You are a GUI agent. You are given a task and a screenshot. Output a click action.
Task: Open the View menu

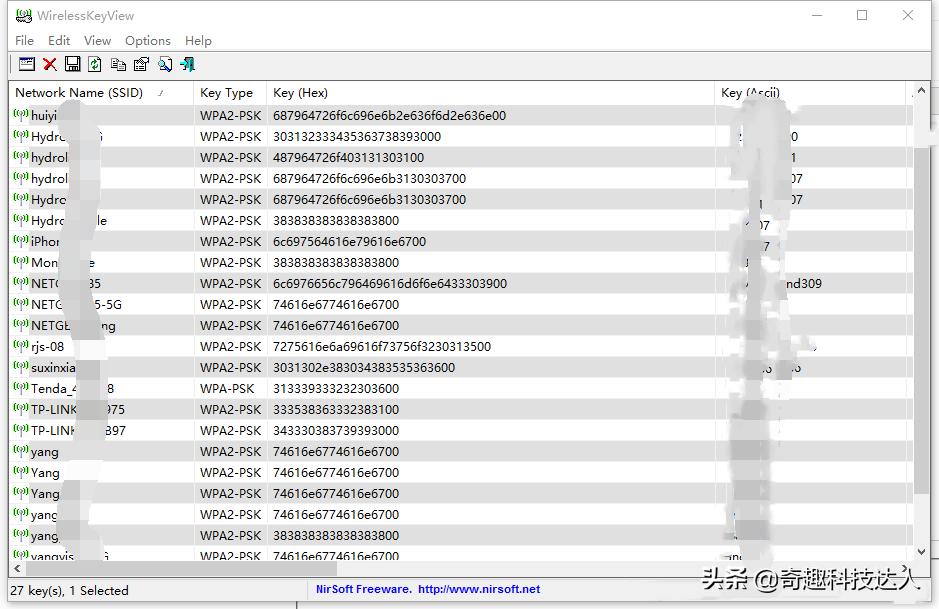click(x=97, y=40)
